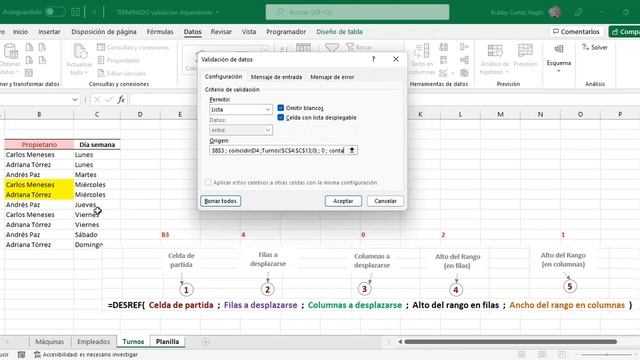Open the Turnos sheet tab
The height and width of the screenshot is (360, 640).
(133, 342)
